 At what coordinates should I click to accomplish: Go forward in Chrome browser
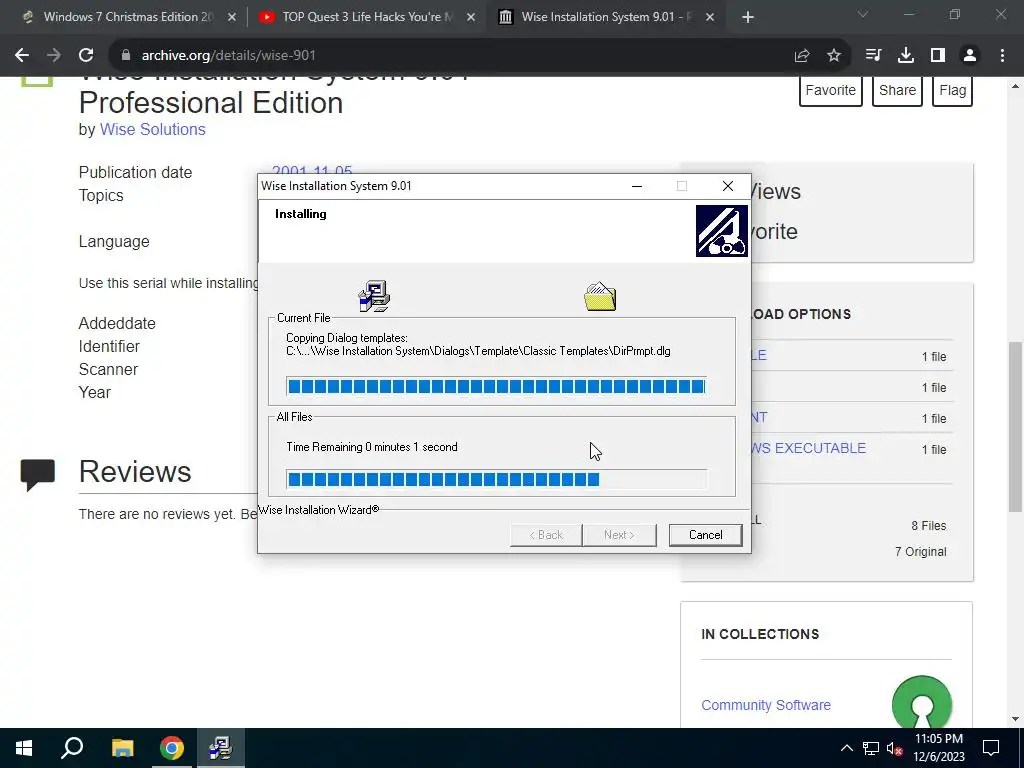[x=54, y=56]
